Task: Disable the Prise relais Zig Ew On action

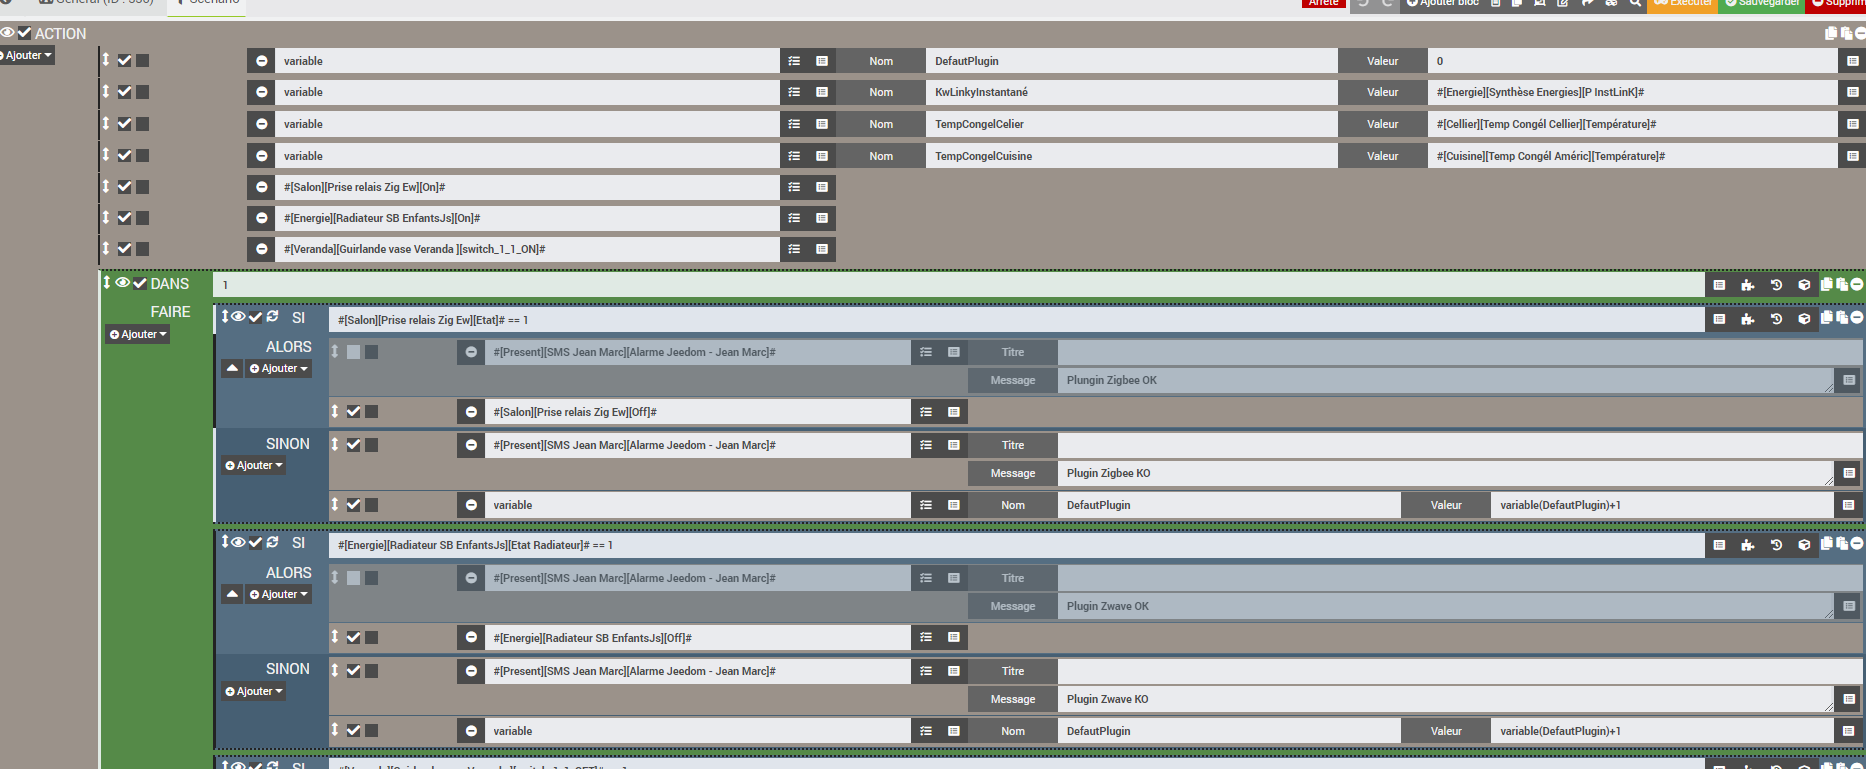Action: (x=125, y=186)
